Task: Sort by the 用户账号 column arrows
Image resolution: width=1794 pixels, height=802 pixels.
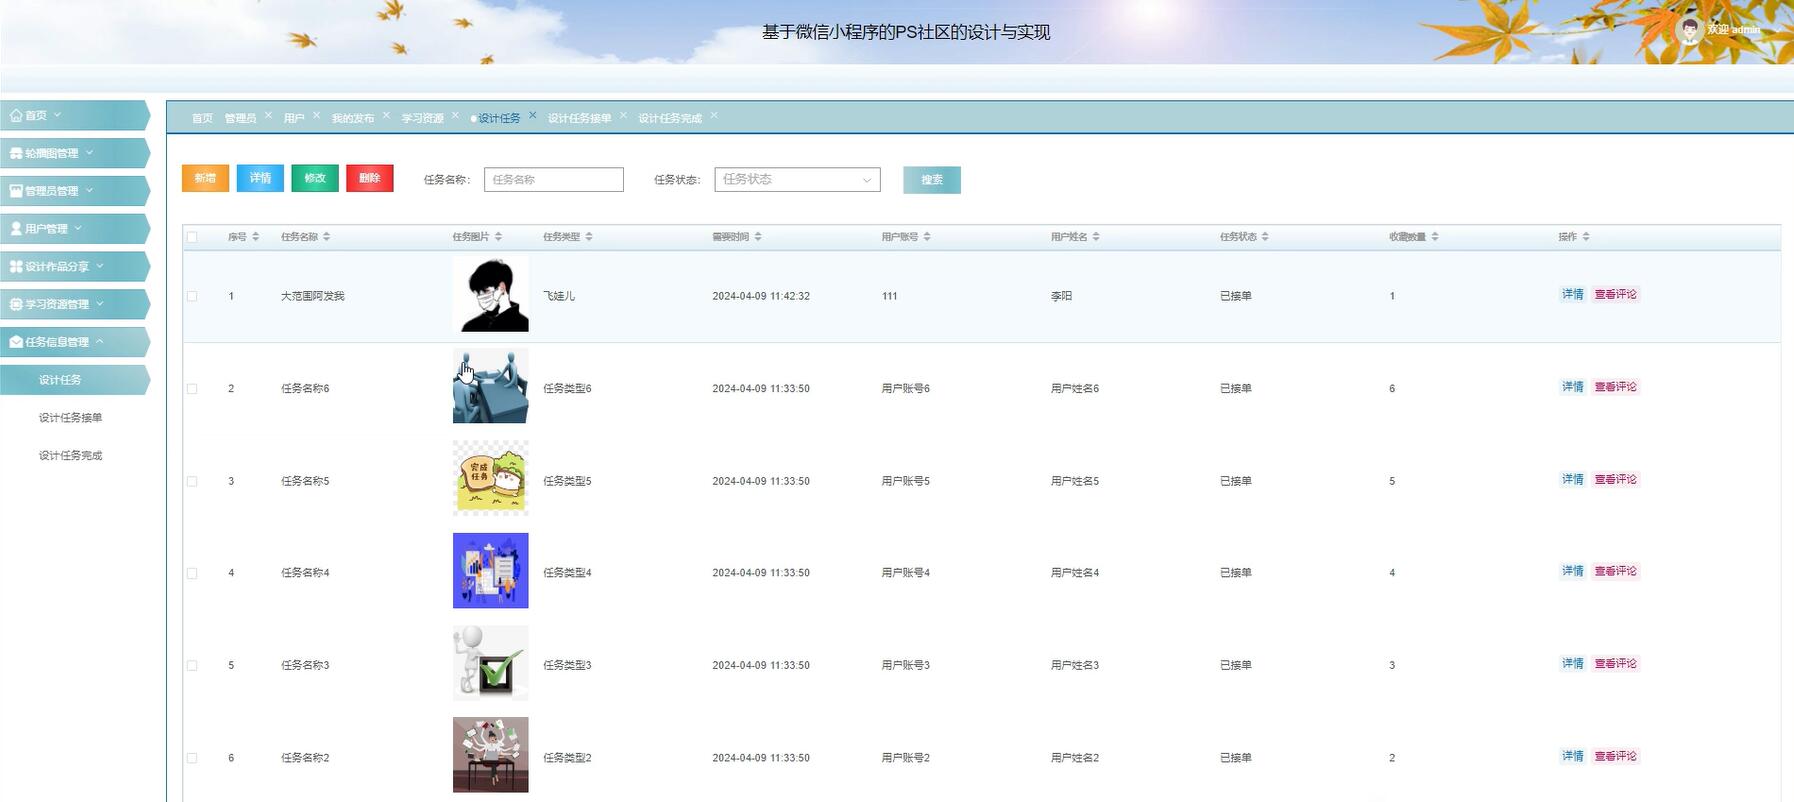Action: pyautogui.click(x=927, y=237)
